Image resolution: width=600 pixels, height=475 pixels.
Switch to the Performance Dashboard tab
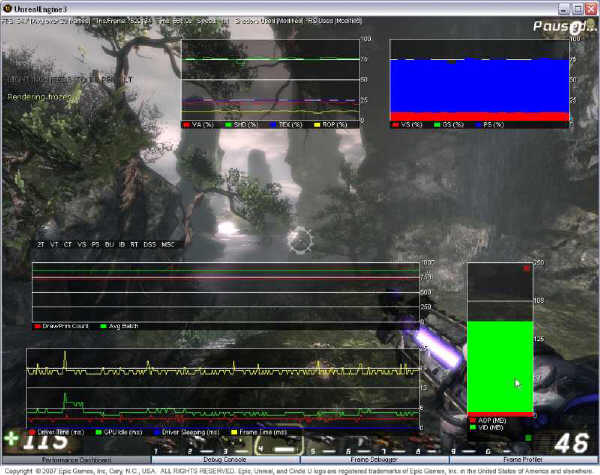pyautogui.click(x=76, y=460)
